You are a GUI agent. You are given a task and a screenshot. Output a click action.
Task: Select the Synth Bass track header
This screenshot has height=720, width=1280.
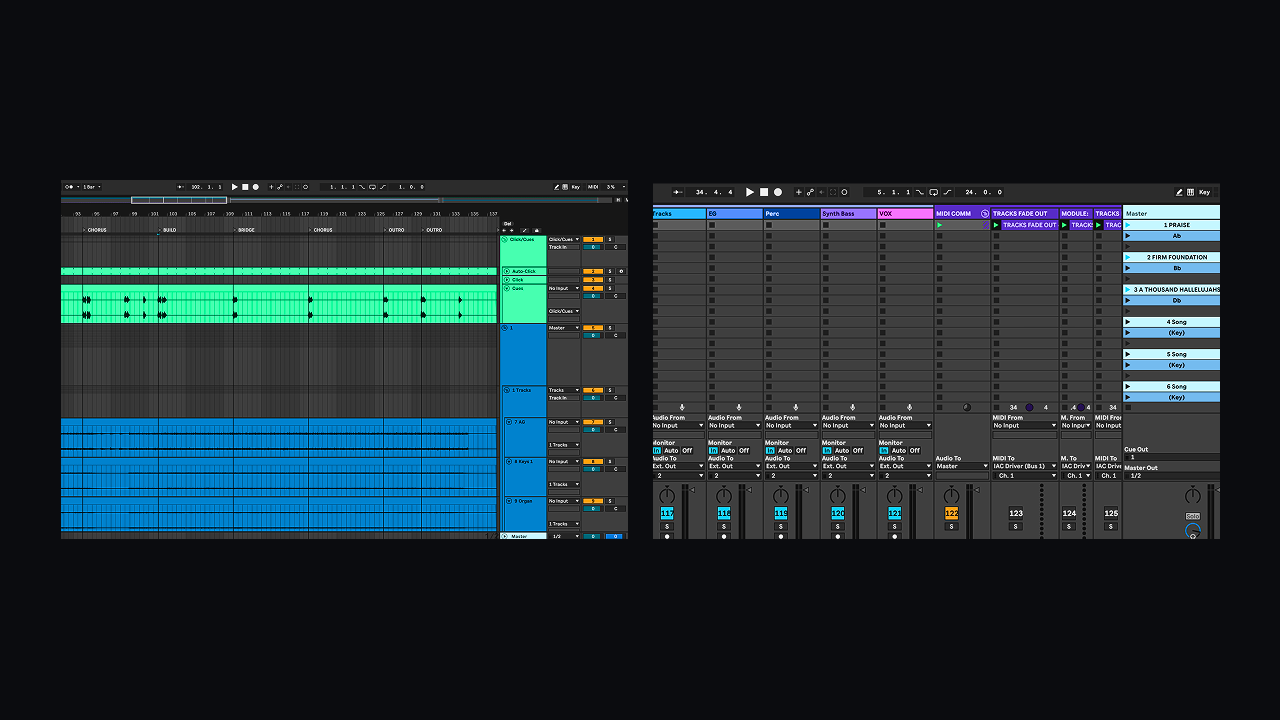(848, 213)
